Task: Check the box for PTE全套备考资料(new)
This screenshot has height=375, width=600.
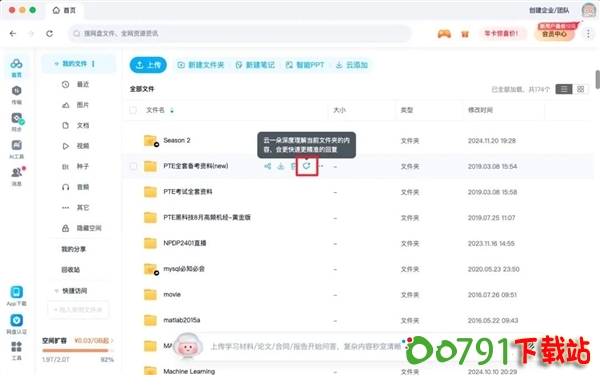Action: pos(133,166)
